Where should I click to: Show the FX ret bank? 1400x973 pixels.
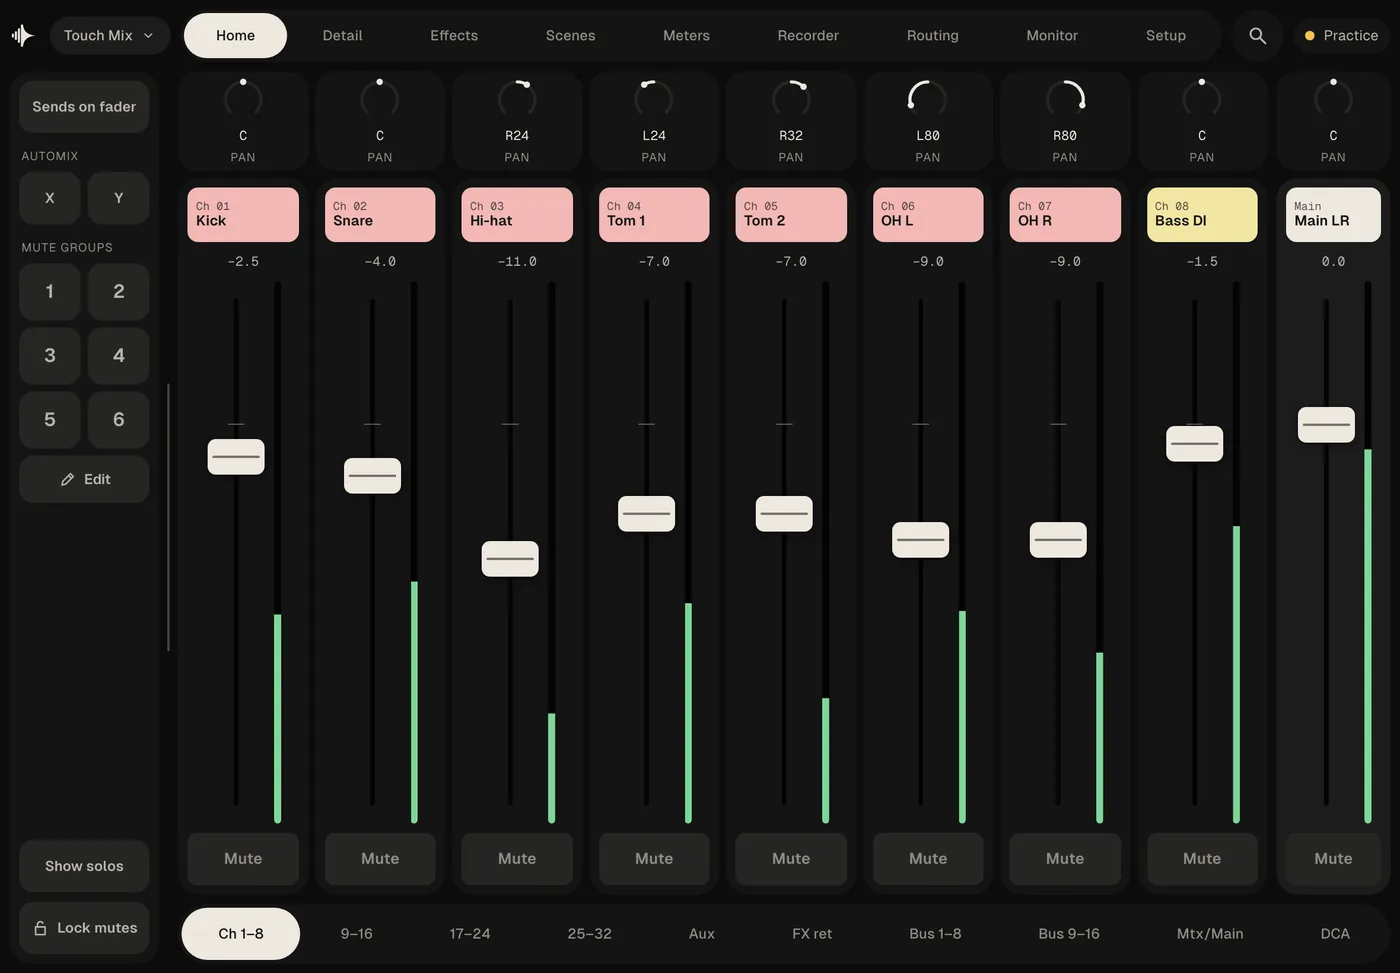tap(812, 934)
